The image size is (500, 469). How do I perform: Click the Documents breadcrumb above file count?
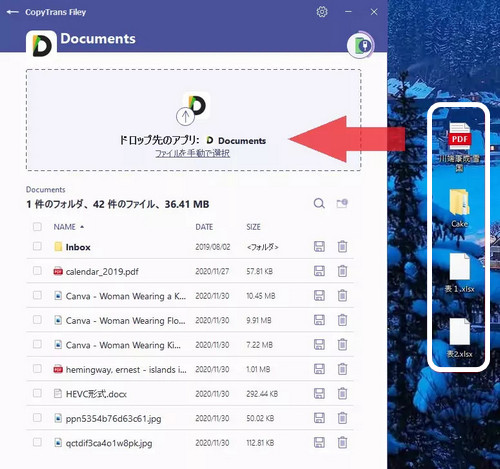[x=46, y=190]
